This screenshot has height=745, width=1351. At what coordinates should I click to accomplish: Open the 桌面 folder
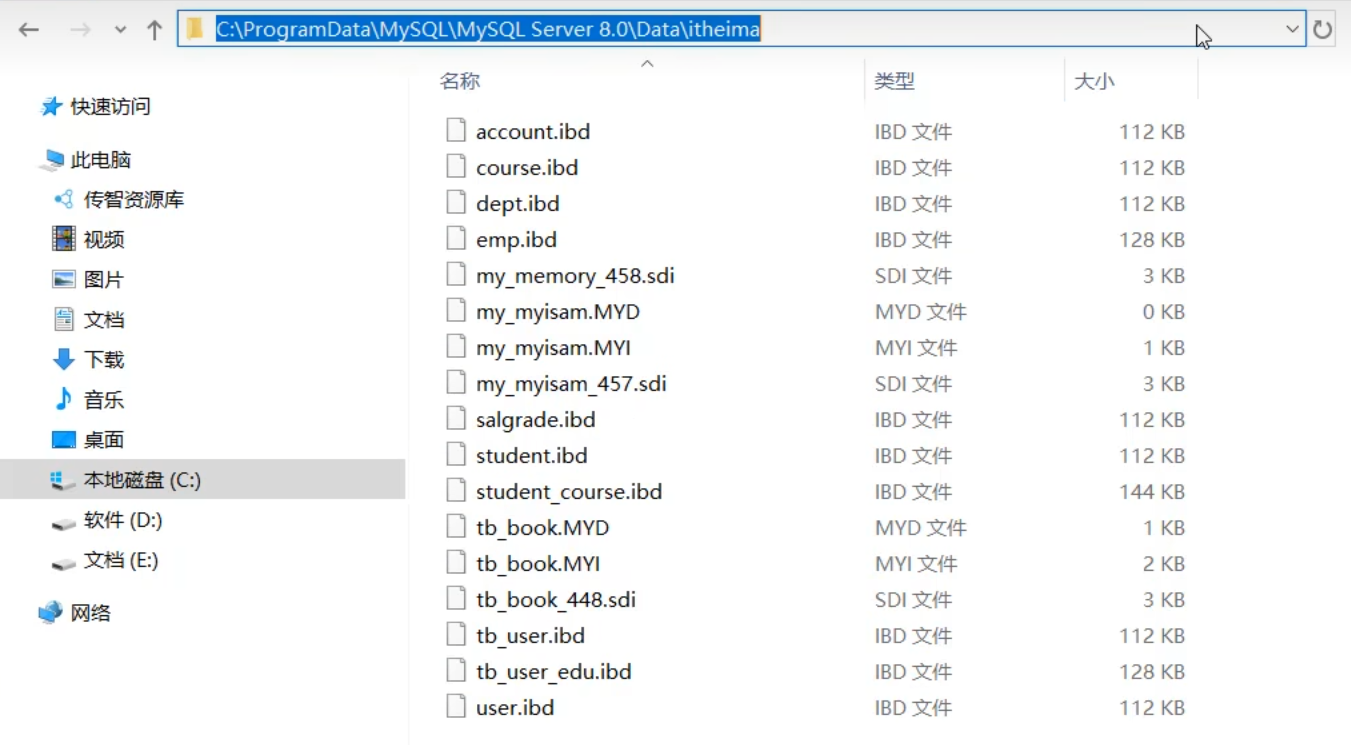(88, 440)
